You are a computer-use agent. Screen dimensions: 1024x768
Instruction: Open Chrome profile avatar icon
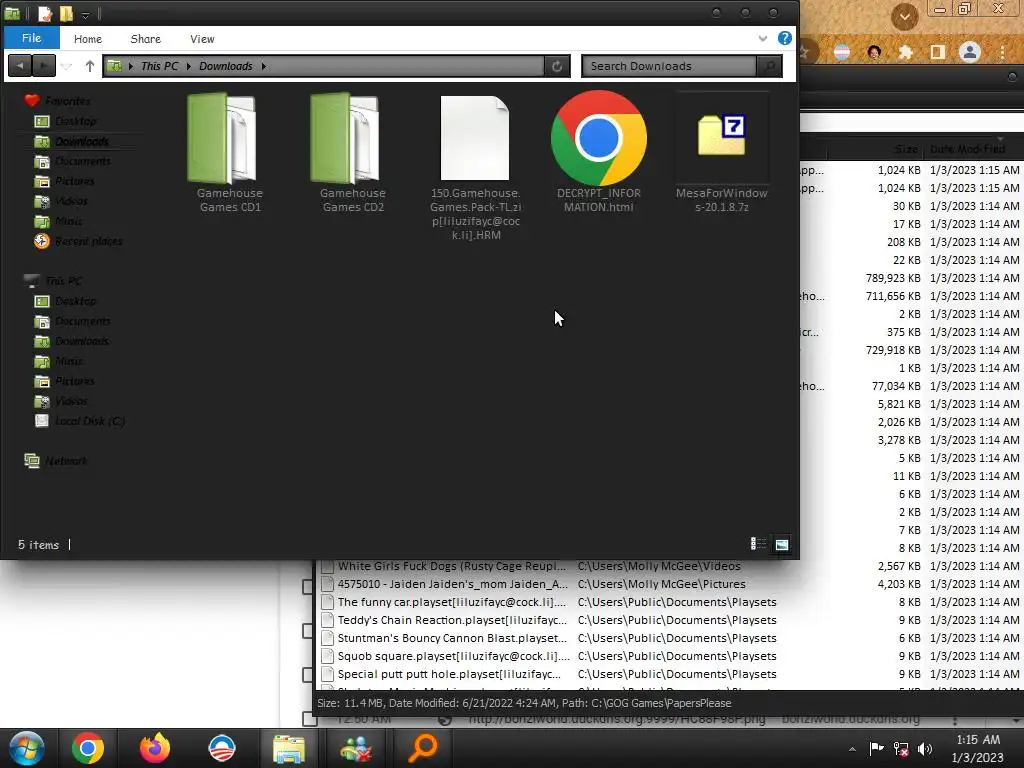[x=970, y=52]
